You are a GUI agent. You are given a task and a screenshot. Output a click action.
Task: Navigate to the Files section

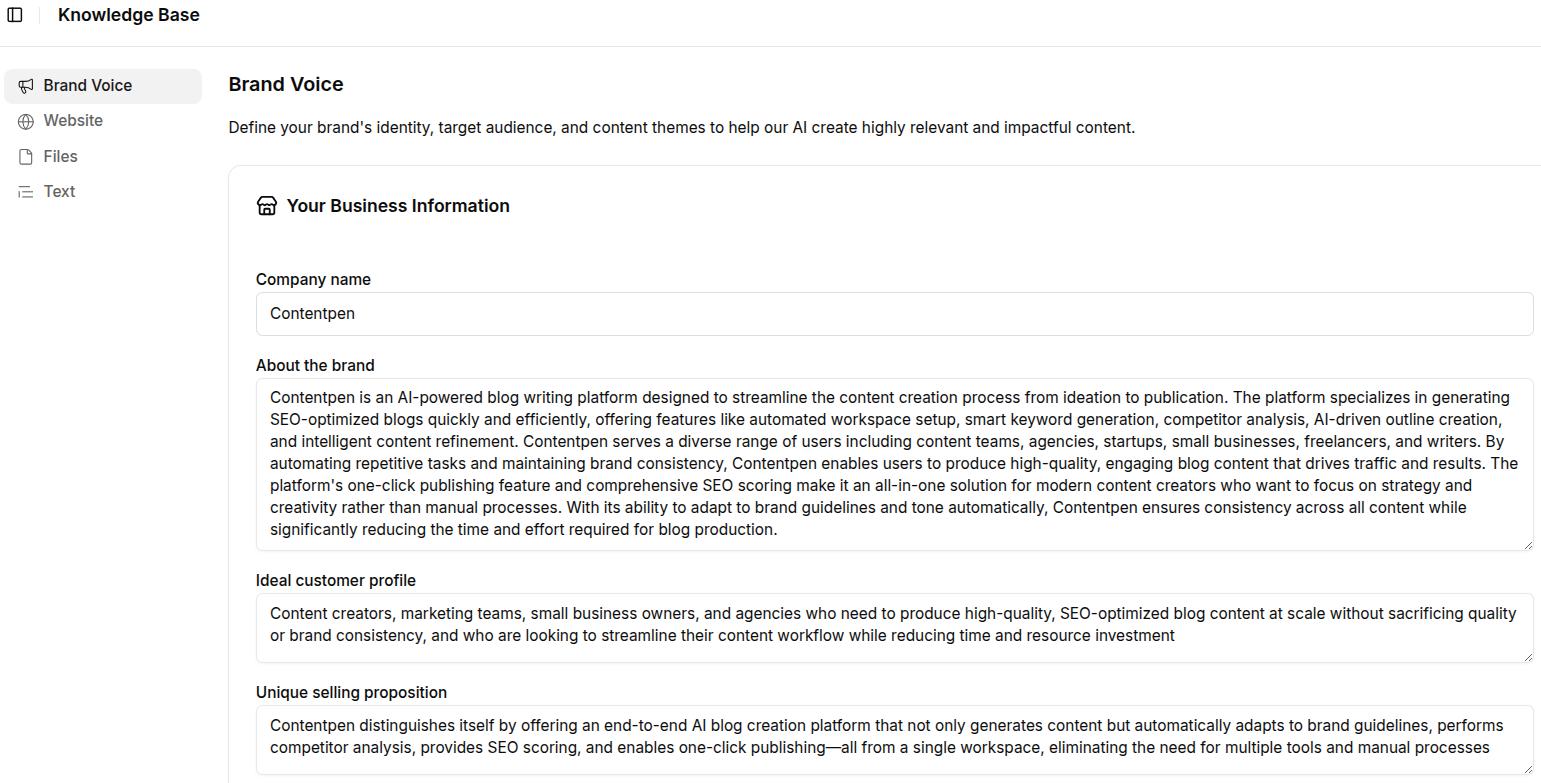(61, 156)
